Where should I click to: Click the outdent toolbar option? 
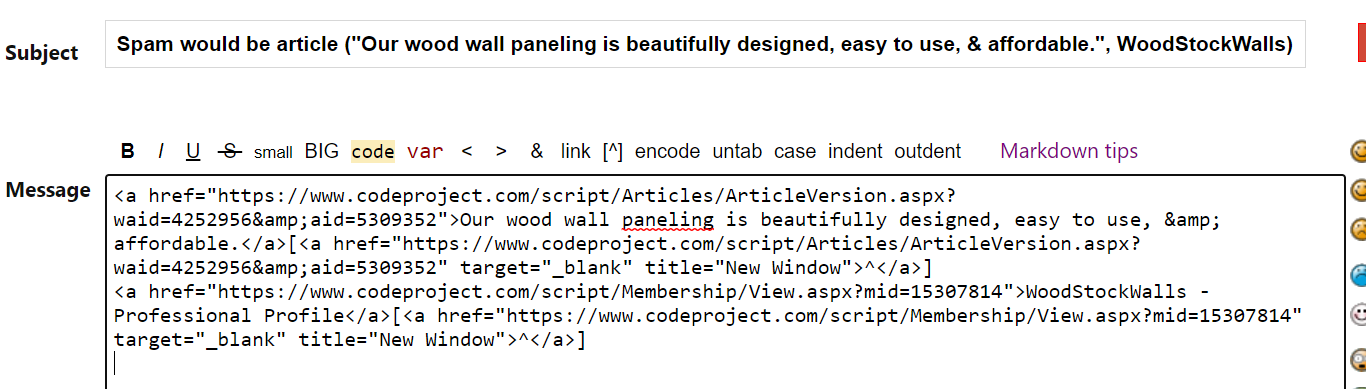coord(927,152)
